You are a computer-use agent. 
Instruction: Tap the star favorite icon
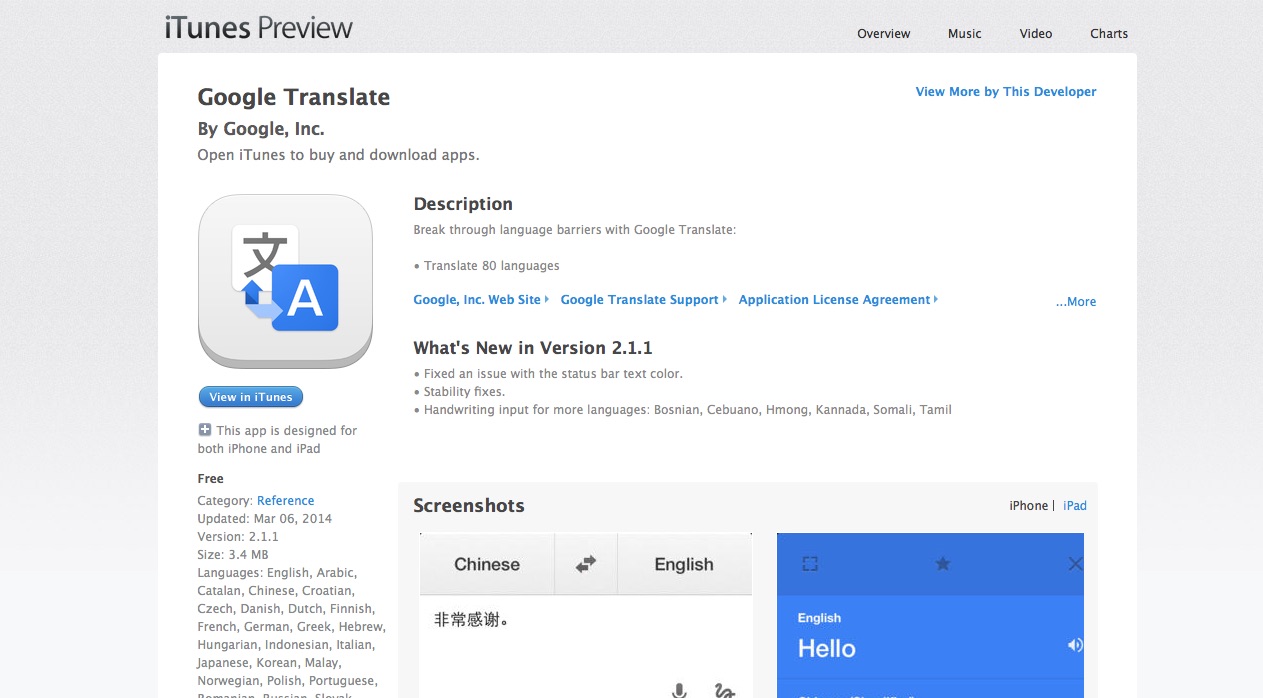click(942, 564)
